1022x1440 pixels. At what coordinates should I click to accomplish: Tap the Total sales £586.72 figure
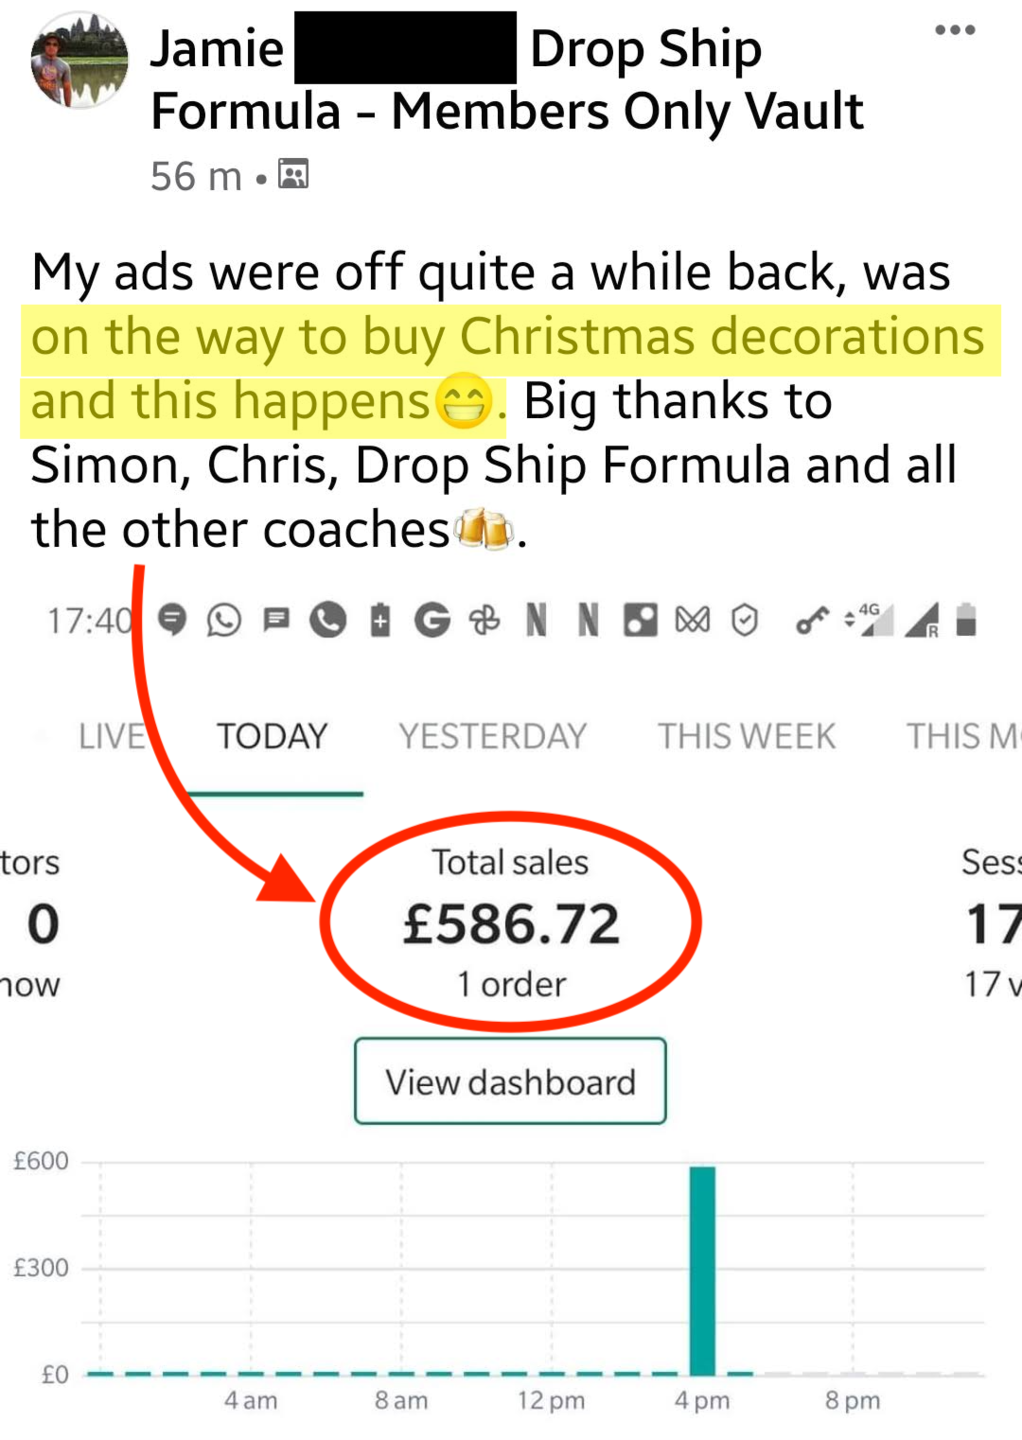point(511,923)
